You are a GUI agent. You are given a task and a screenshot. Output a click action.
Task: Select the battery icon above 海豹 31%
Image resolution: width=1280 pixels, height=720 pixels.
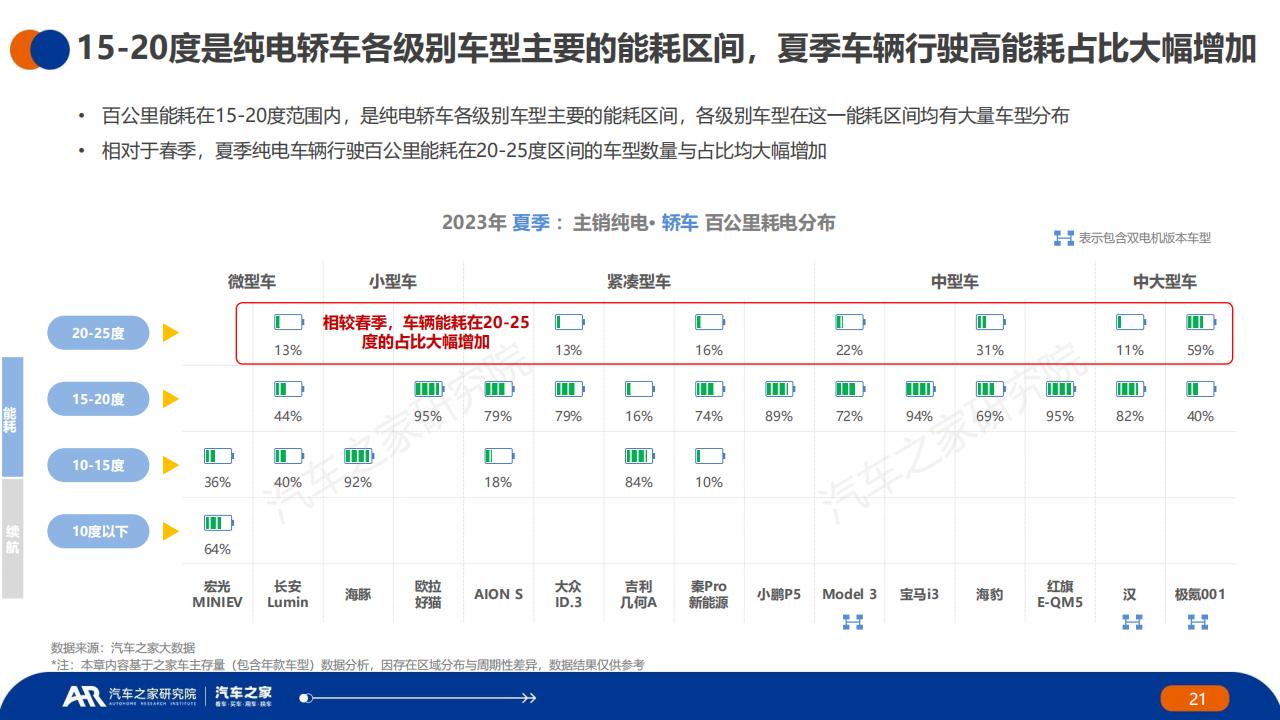(990, 322)
